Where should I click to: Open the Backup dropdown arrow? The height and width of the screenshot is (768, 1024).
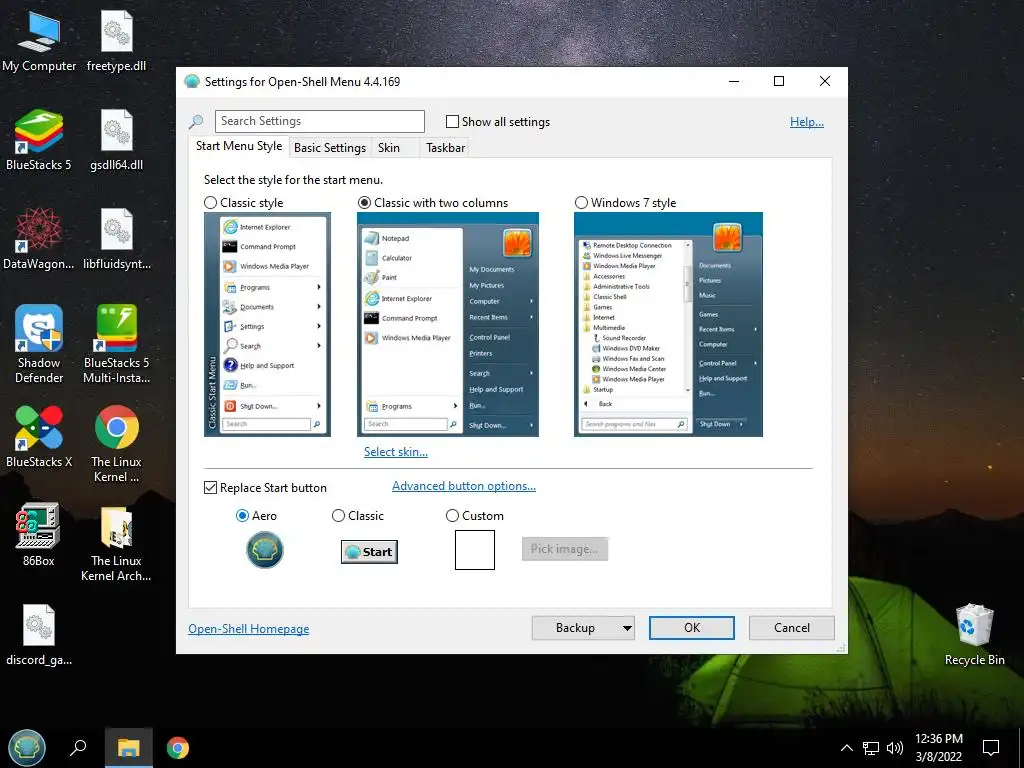(x=627, y=628)
